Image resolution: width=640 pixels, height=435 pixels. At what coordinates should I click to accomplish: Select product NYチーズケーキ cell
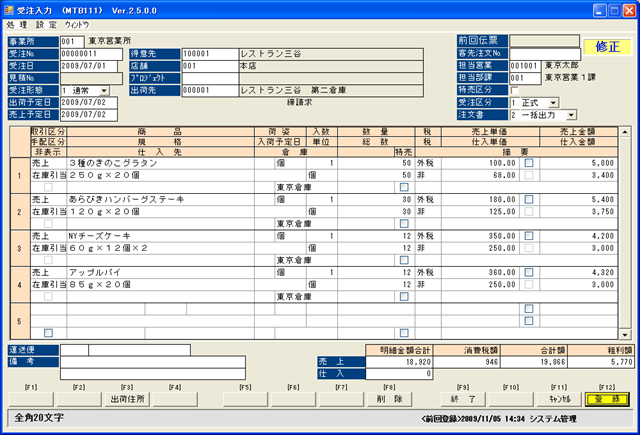(x=160, y=236)
